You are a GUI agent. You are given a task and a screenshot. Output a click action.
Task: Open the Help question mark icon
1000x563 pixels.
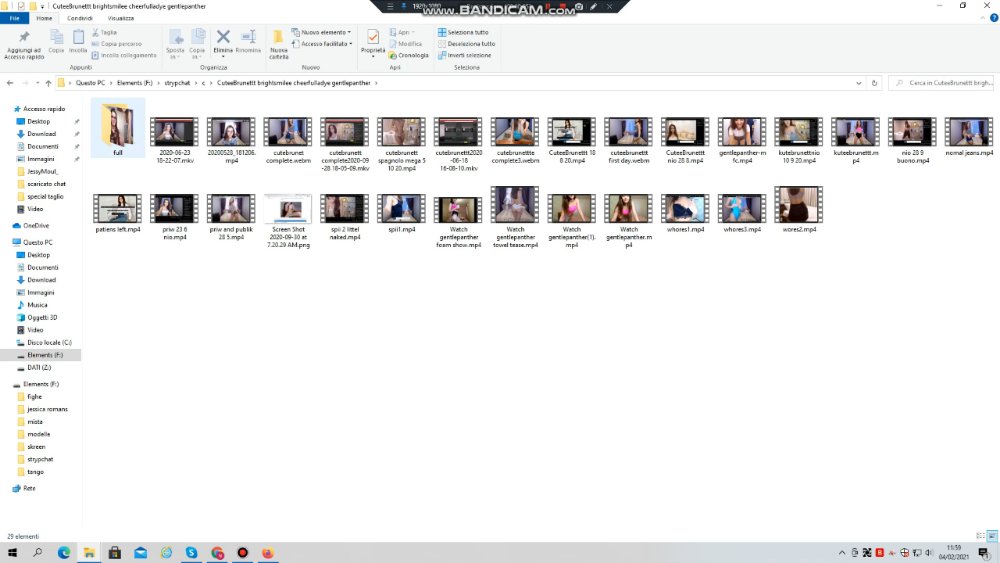(x=994, y=18)
